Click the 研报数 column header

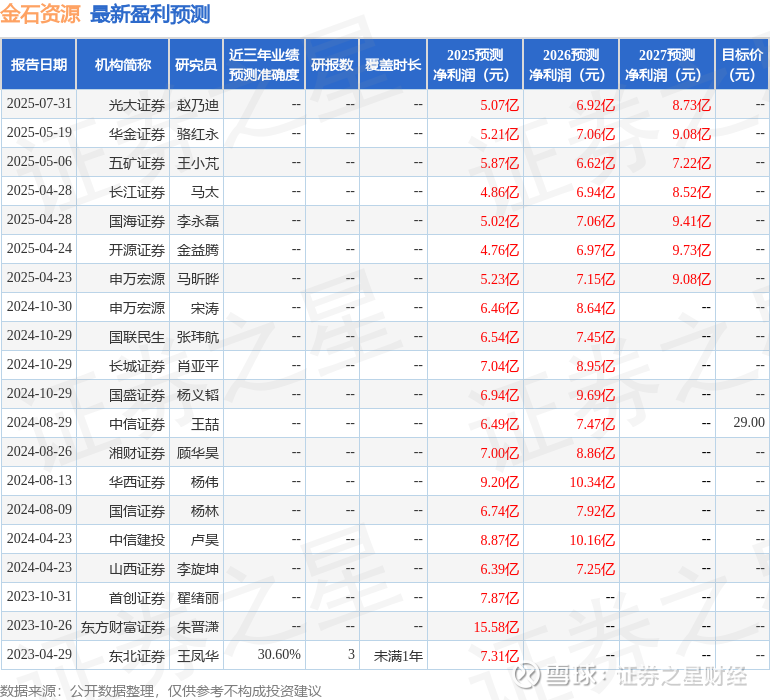point(332,64)
